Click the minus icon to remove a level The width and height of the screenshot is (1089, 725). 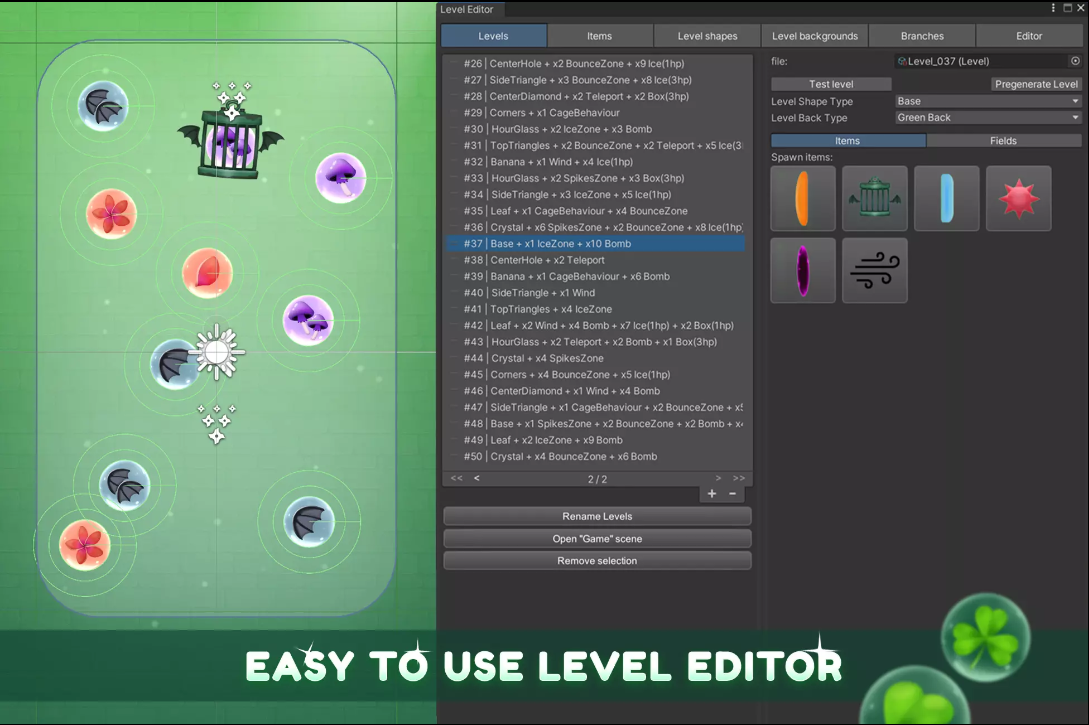[732, 494]
